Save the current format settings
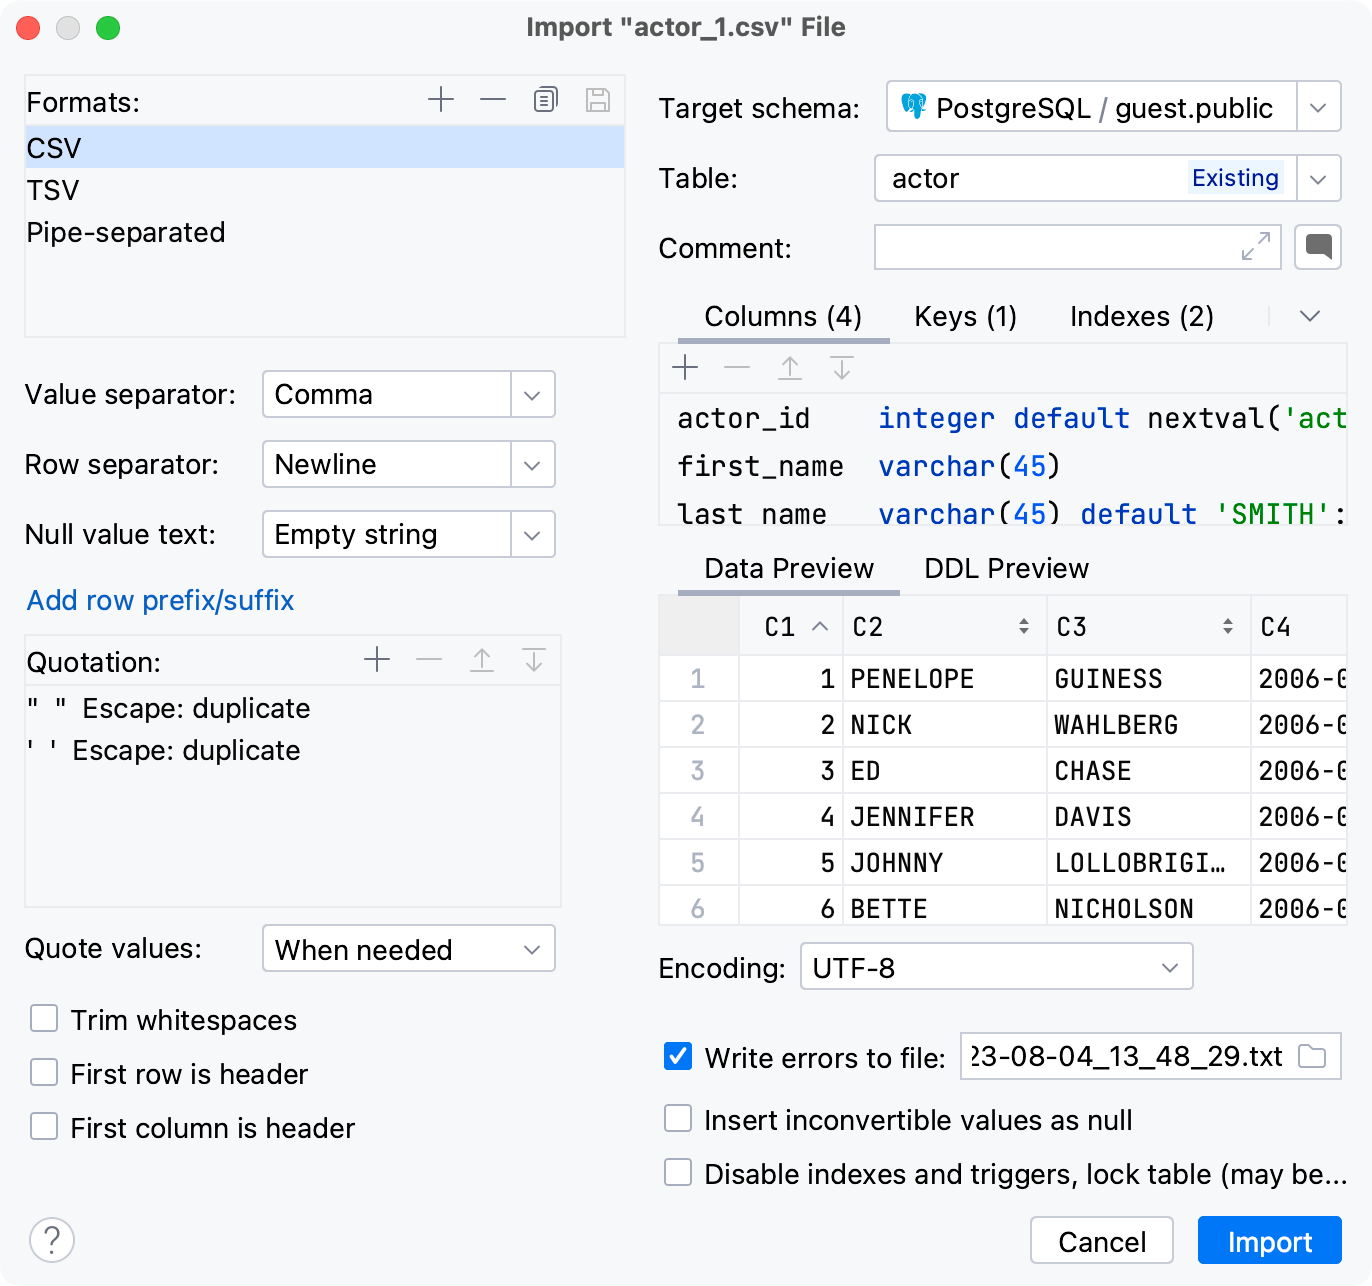Screen dimensions: 1372x1286 coord(597,100)
